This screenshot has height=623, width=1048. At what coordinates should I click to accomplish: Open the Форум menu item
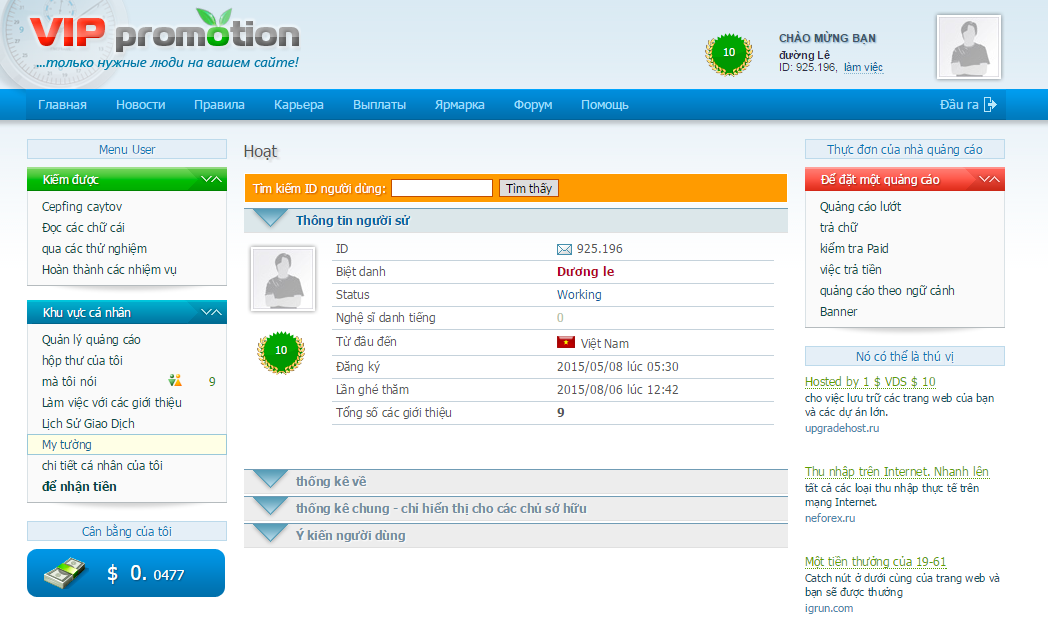533,105
